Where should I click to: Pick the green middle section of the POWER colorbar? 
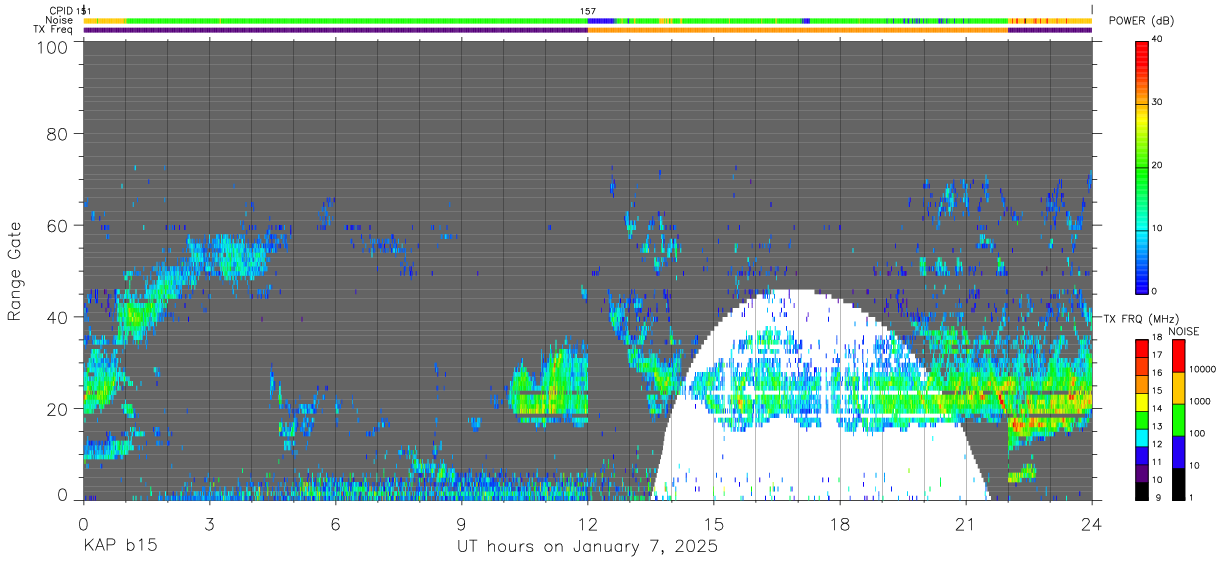point(1142,165)
